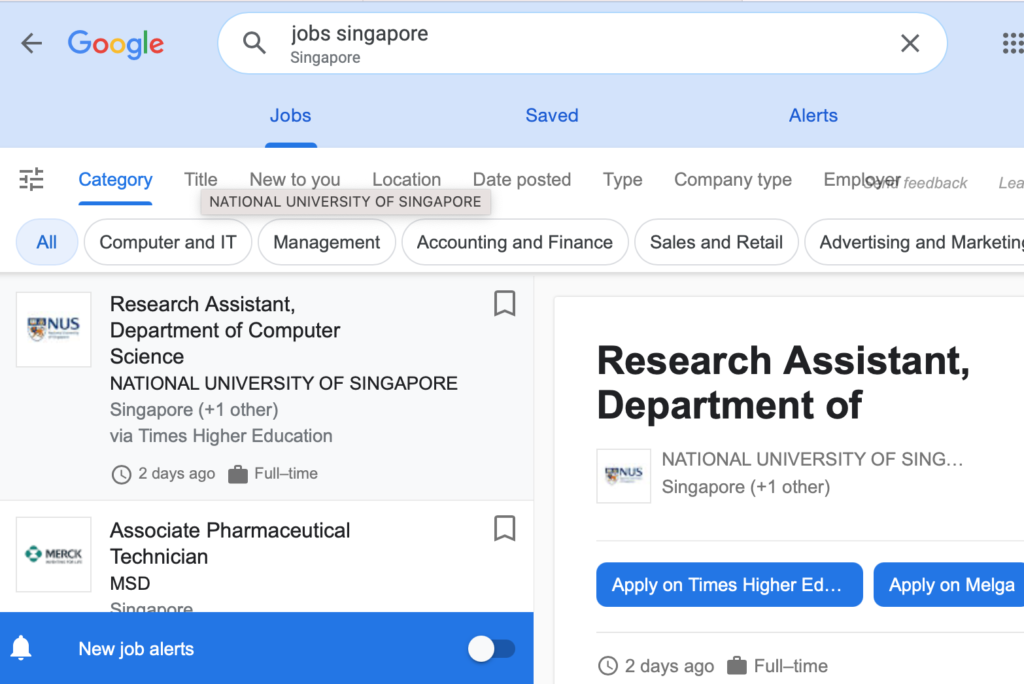
Task: Toggle the New job alerts switch
Action: 491,649
